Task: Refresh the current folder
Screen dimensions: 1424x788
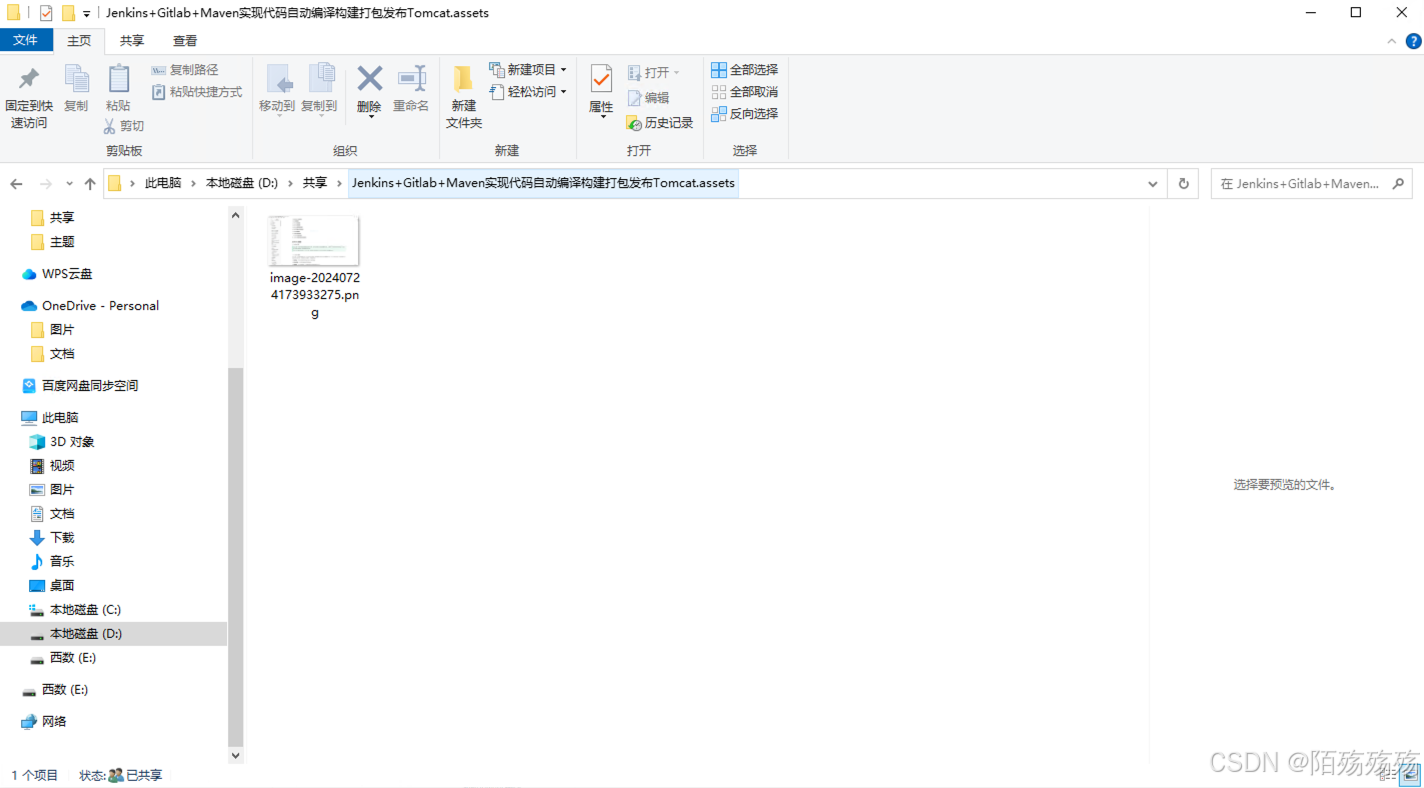Action: click(1184, 184)
